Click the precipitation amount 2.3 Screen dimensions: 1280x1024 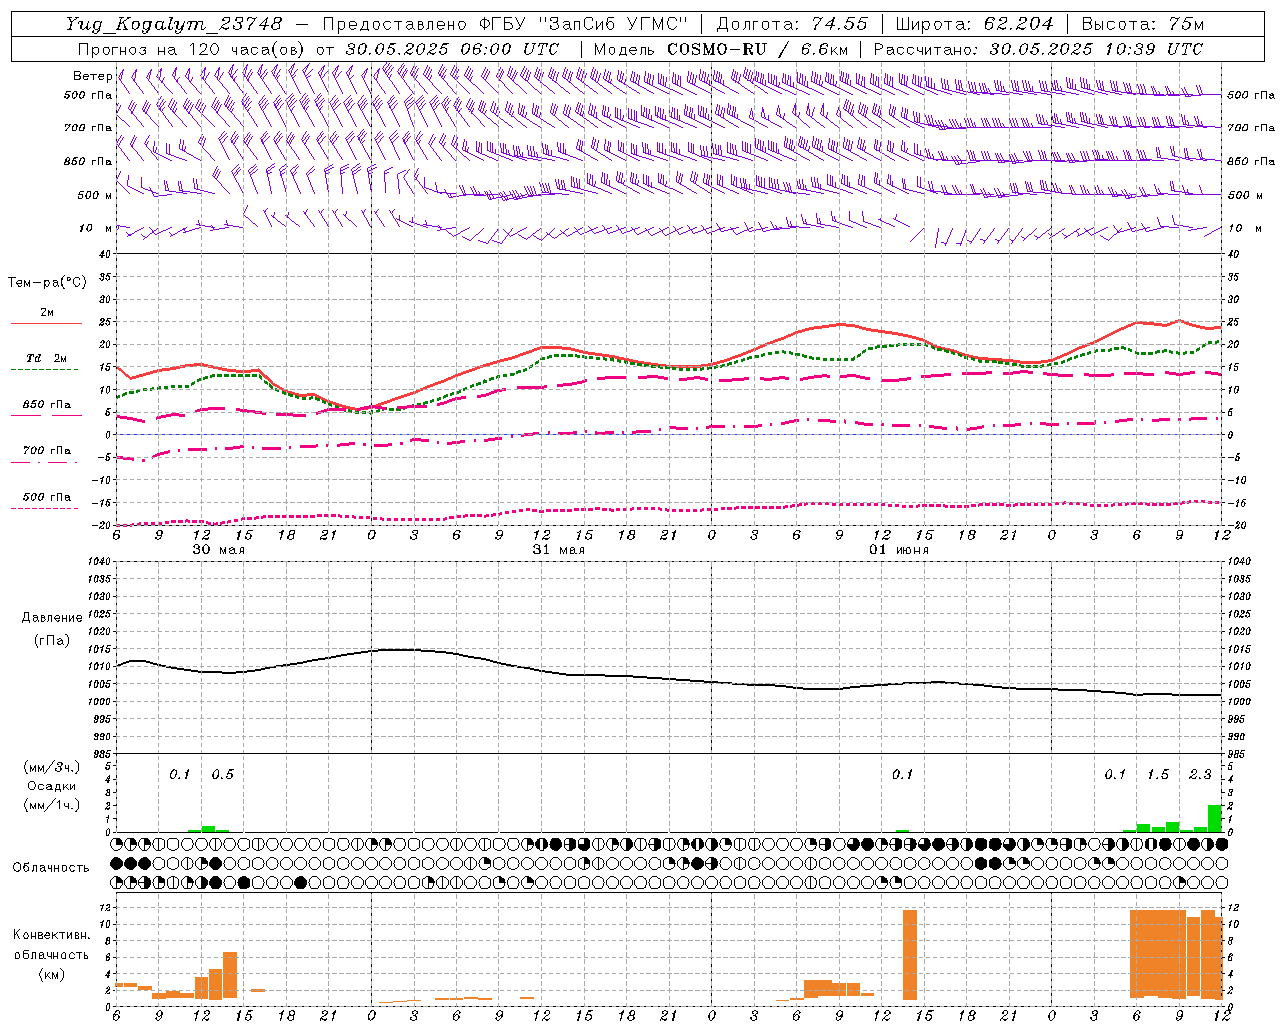[1200, 774]
